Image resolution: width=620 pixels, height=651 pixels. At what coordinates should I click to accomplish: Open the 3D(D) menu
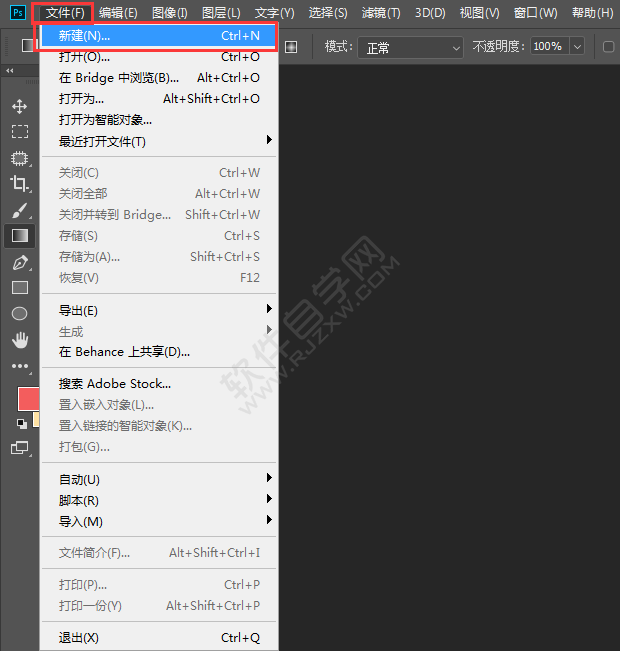pyautogui.click(x=430, y=13)
